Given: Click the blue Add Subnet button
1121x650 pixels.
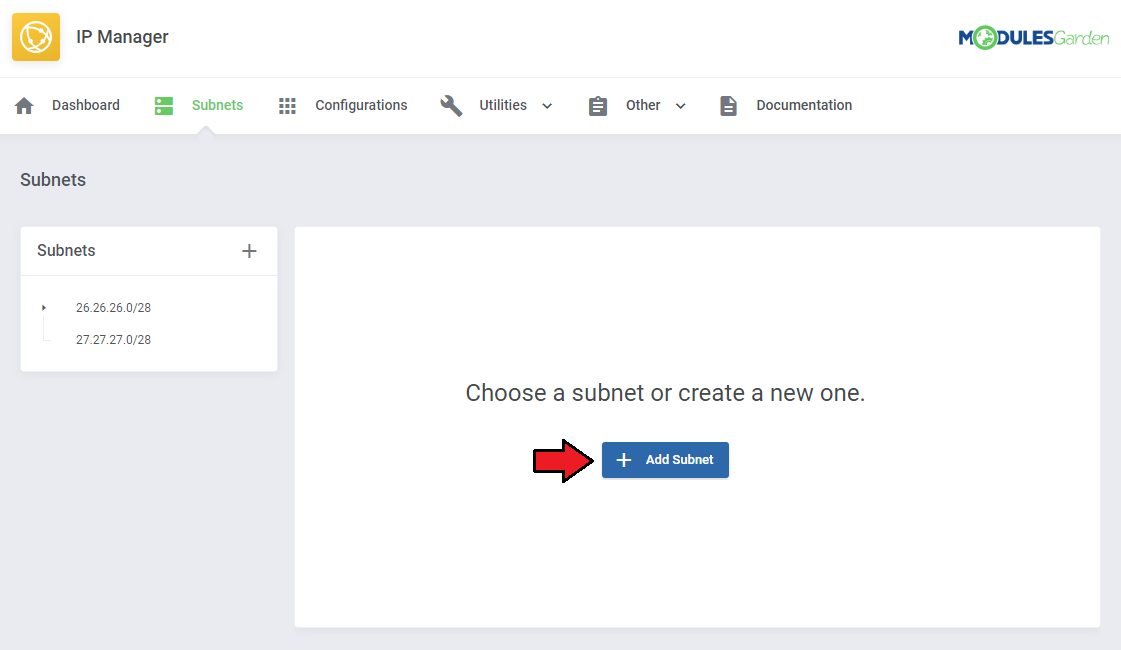Looking at the screenshot, I should pos(665,460).
